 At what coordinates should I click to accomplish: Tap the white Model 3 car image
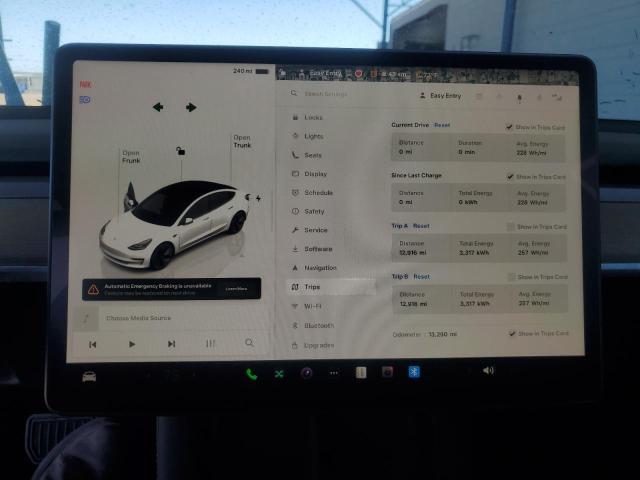[x=174, y=224]
